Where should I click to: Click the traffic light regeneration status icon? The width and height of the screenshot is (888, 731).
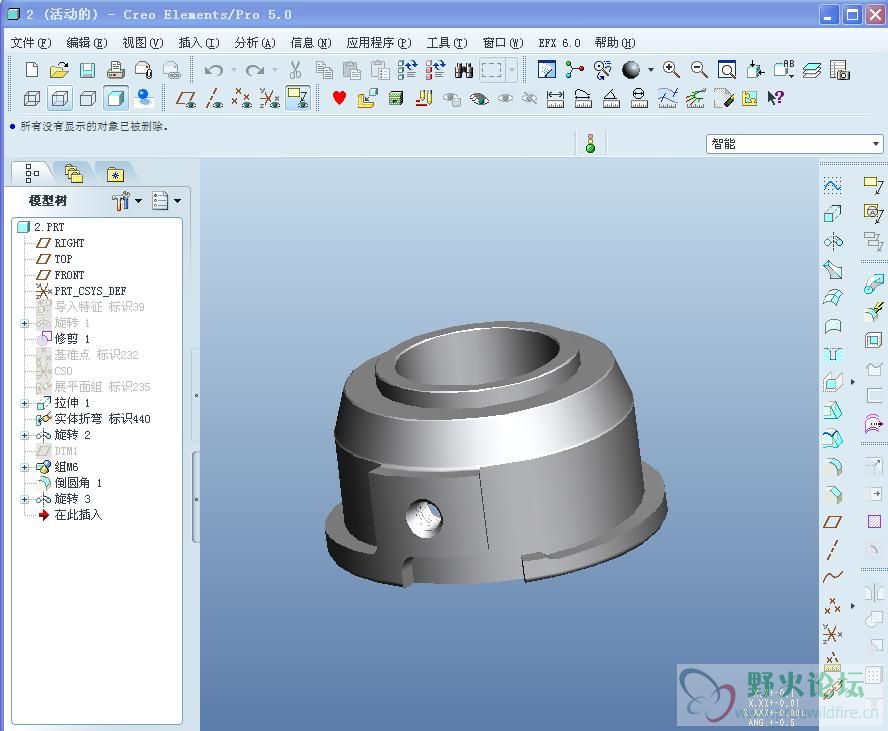590,143
